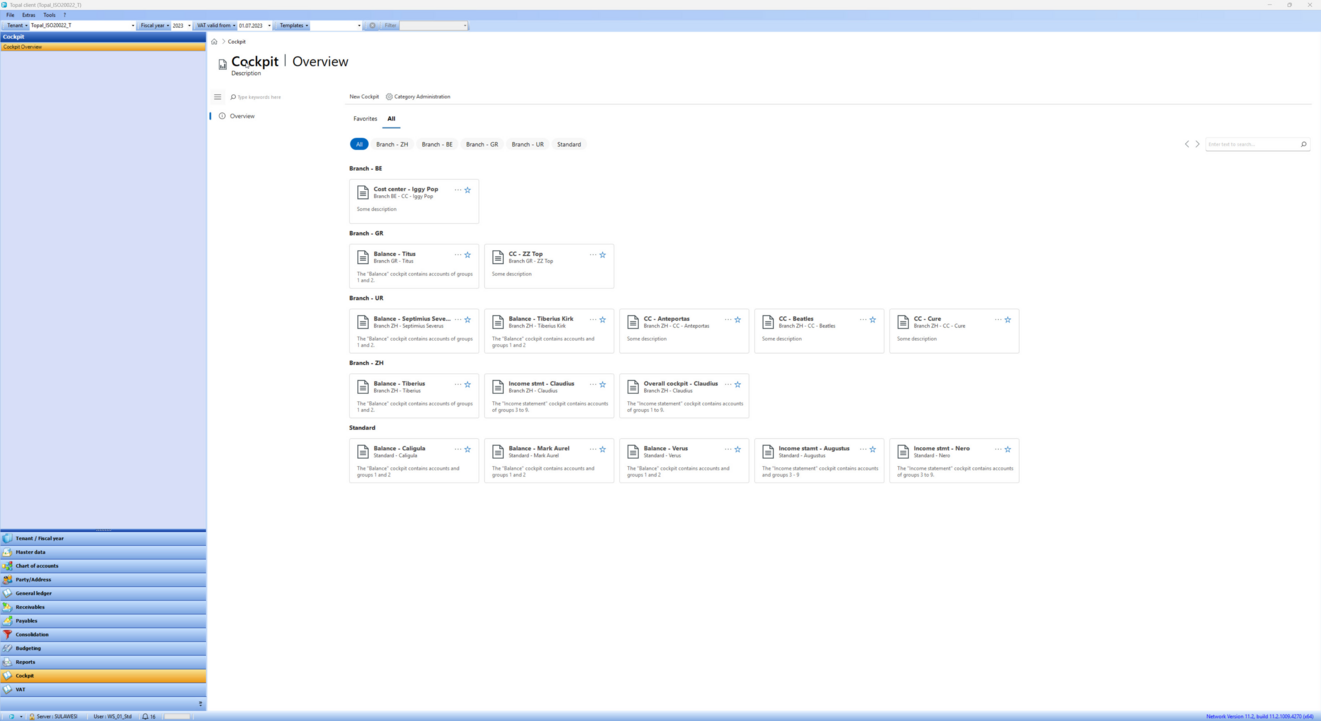Viewport: 1321px width, 721px height.
Task: Click the notification bell in the status bar
Action: point(146,716)
